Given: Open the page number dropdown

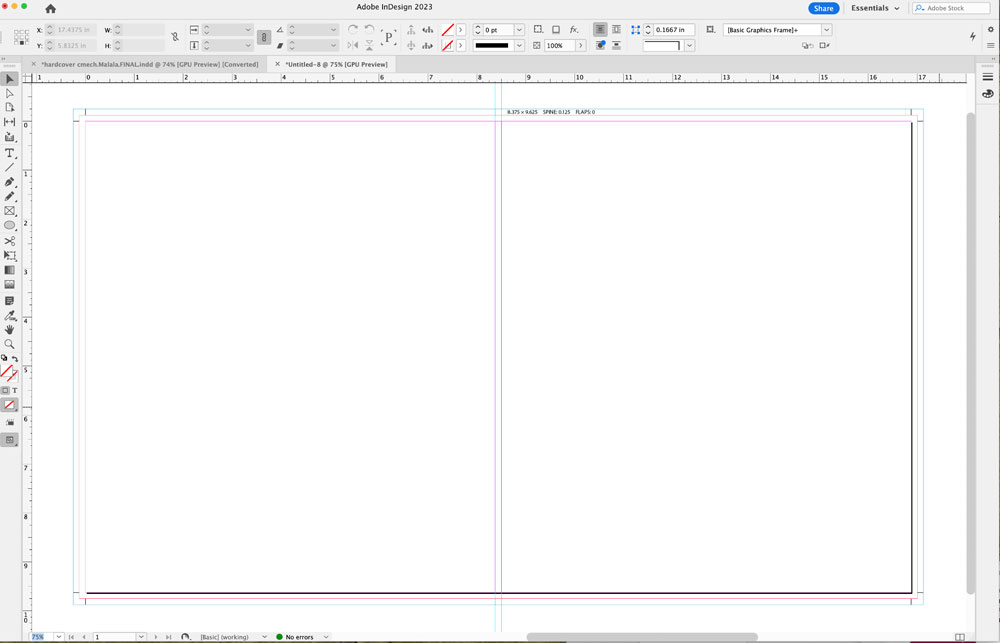Looking at the screenshot, I should 141,637.
